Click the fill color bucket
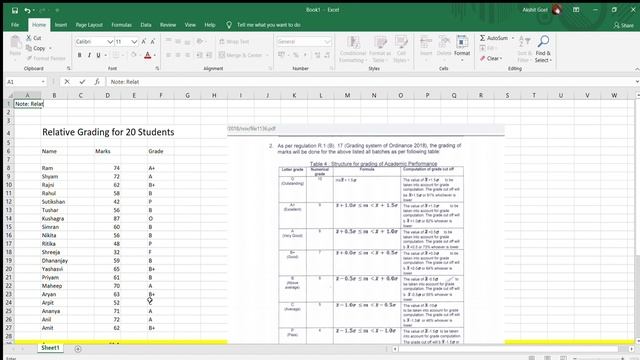Screen dimensions: 640x360 (133, 55)
